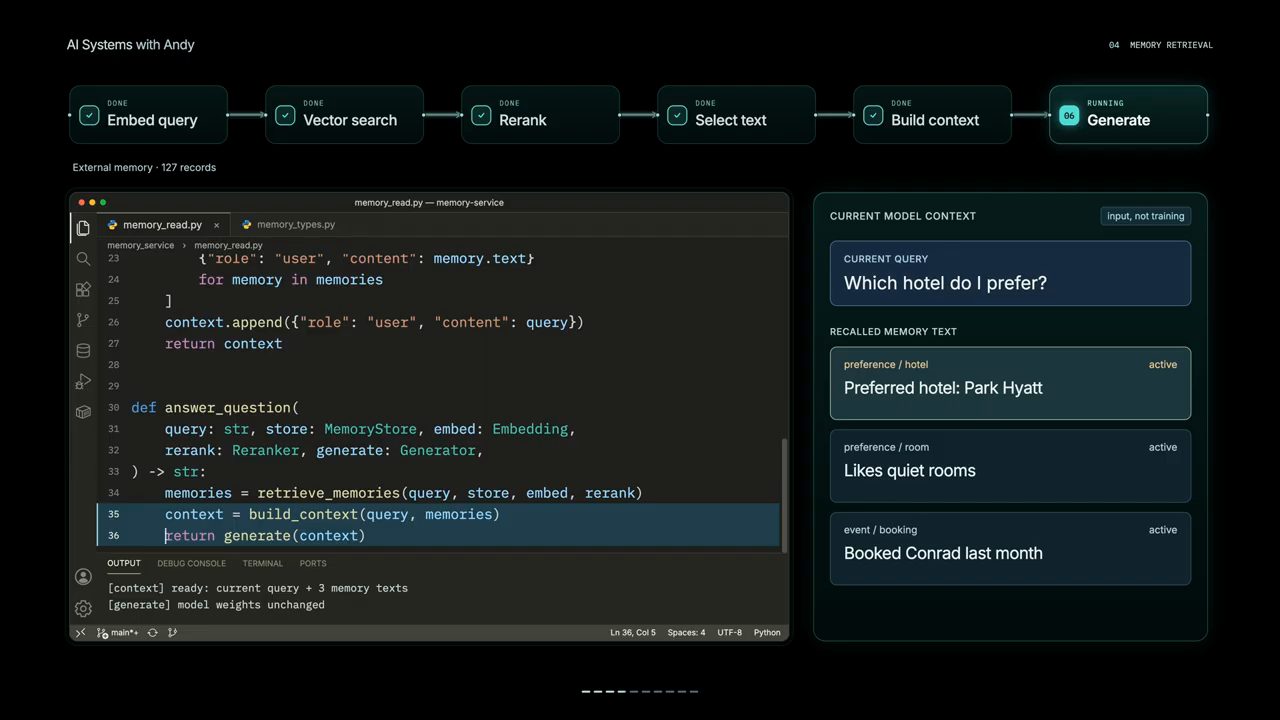Open the Run and Debug view
This screenshot has height=720, width=1280.
[x=83, y=381]
